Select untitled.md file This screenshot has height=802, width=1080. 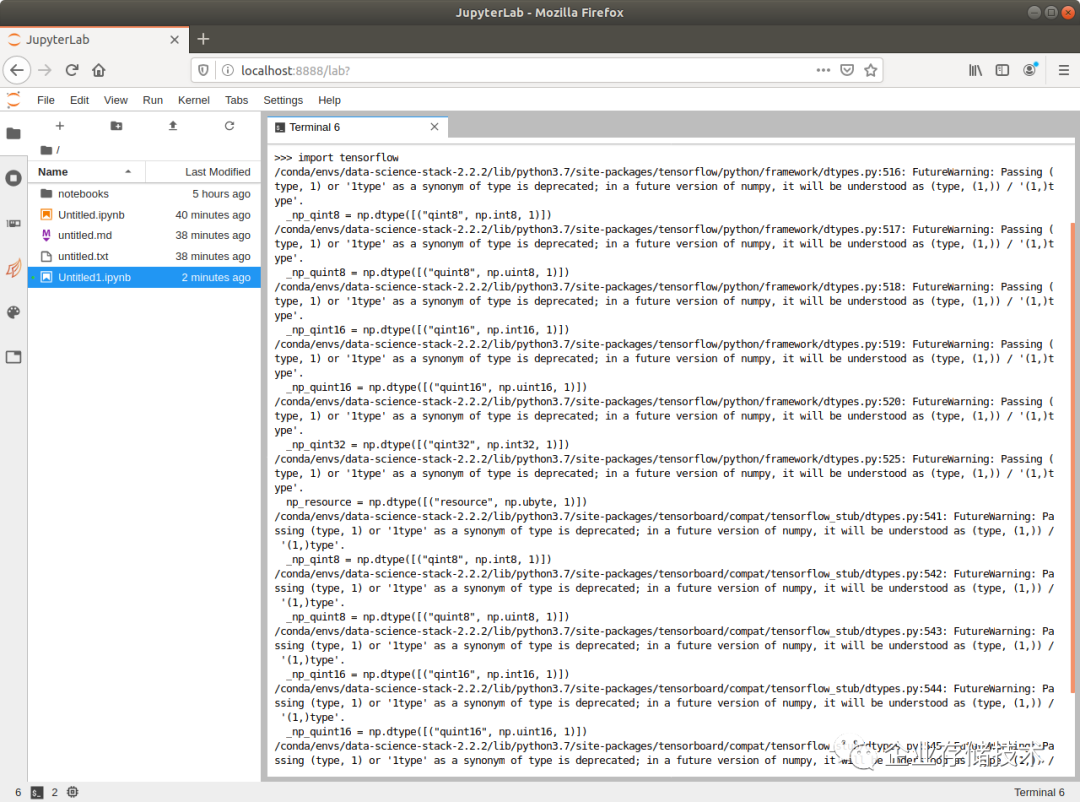pyautogui.click(x=144, y=235)
